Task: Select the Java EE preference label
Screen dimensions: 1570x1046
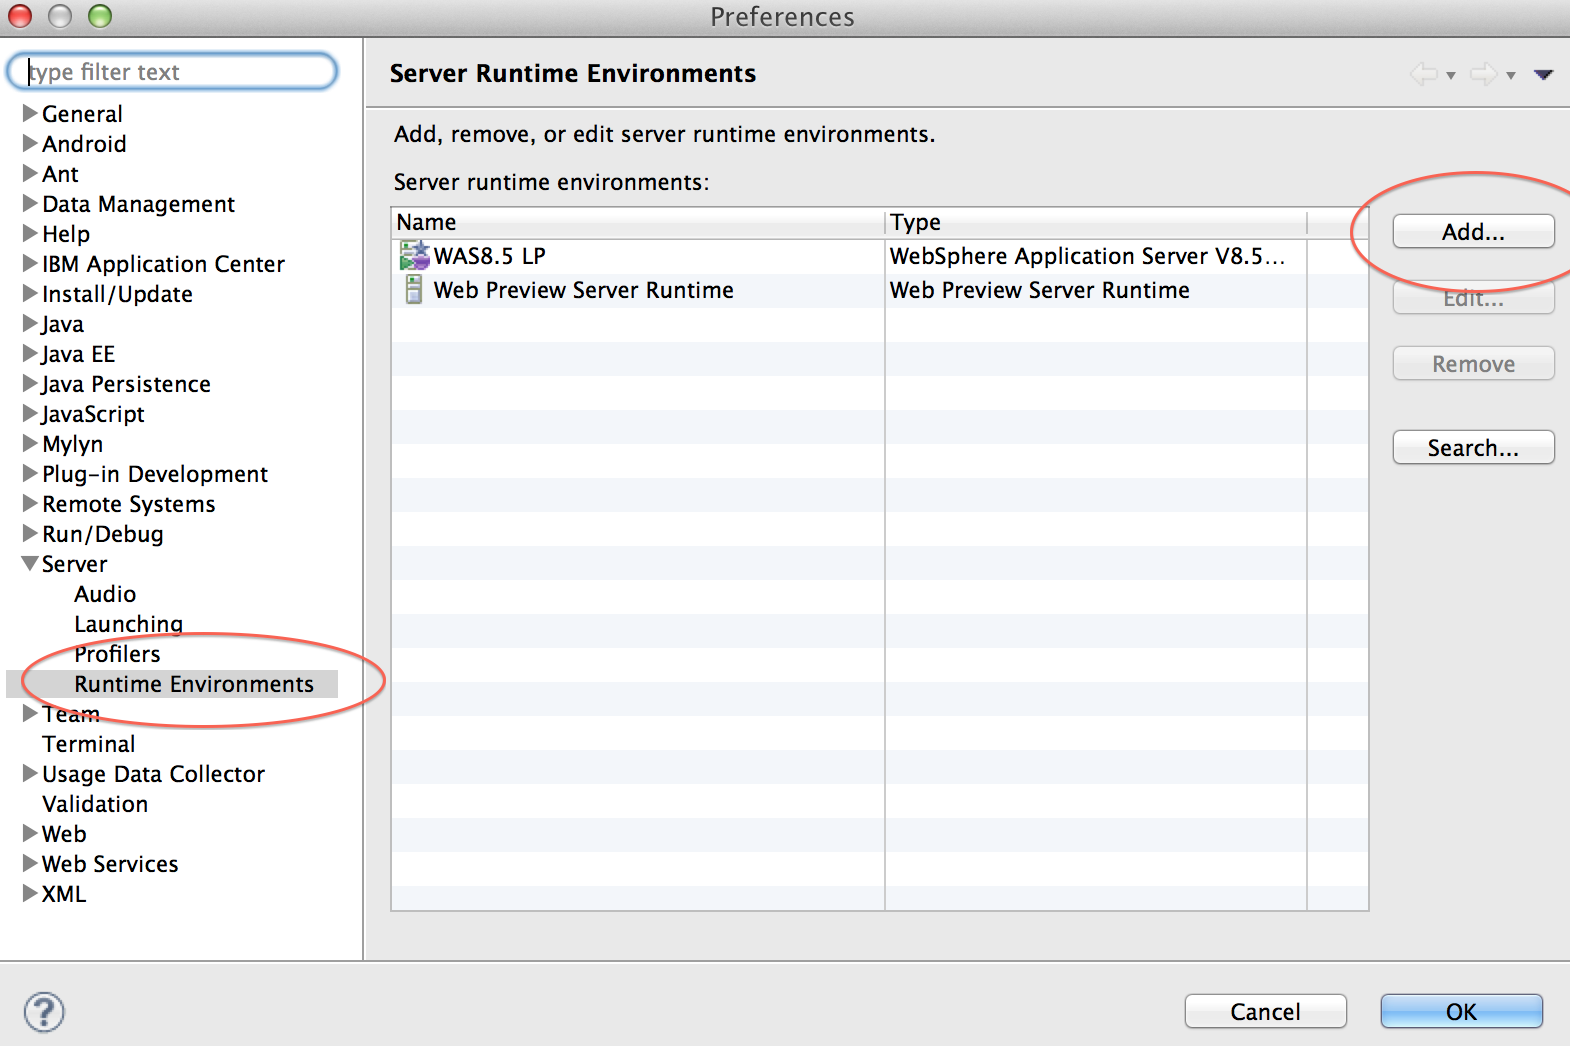Action: [78, 354]
